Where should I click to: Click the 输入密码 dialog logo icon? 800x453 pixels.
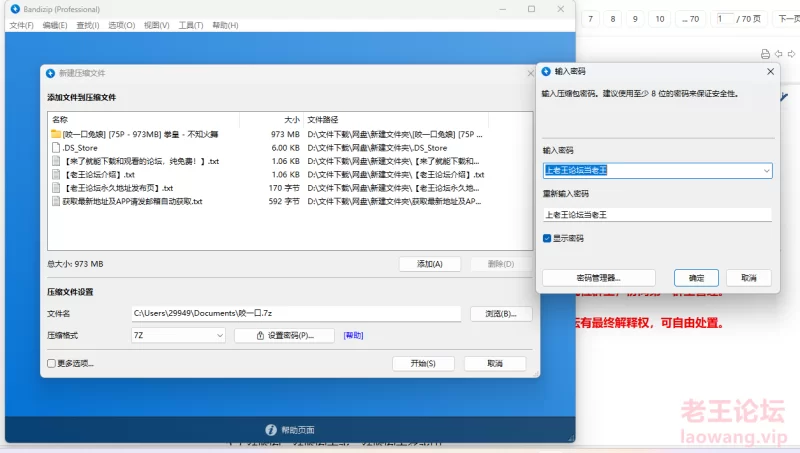point(546,71)
